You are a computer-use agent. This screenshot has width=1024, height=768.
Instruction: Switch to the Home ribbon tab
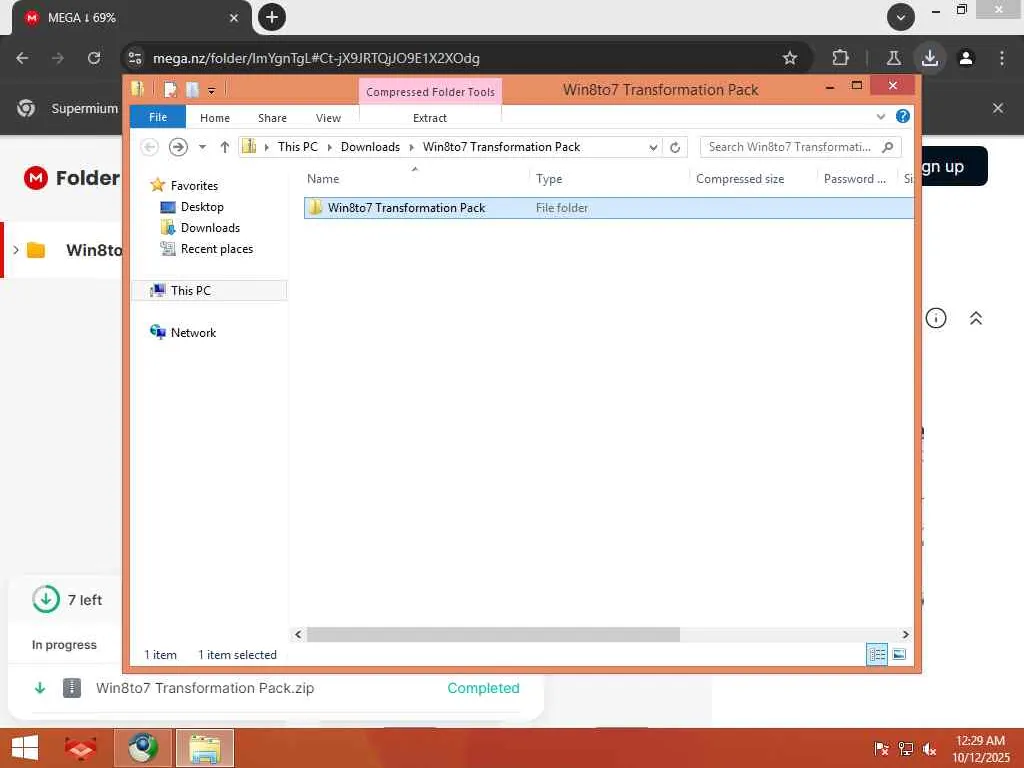click(x=215, y=118)
